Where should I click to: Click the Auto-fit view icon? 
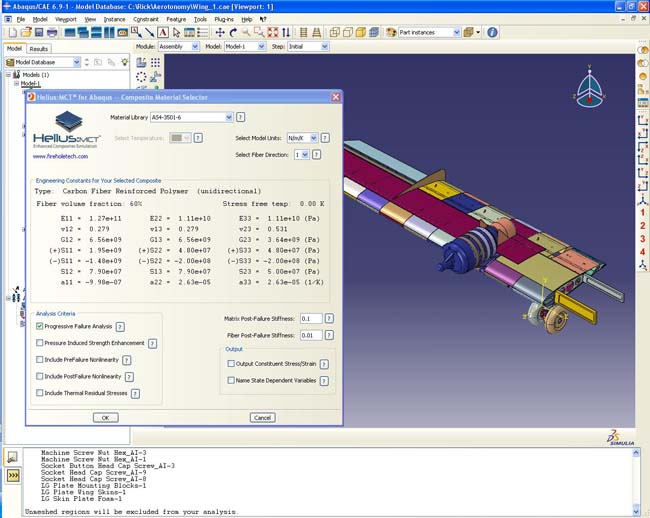[272, 32]
